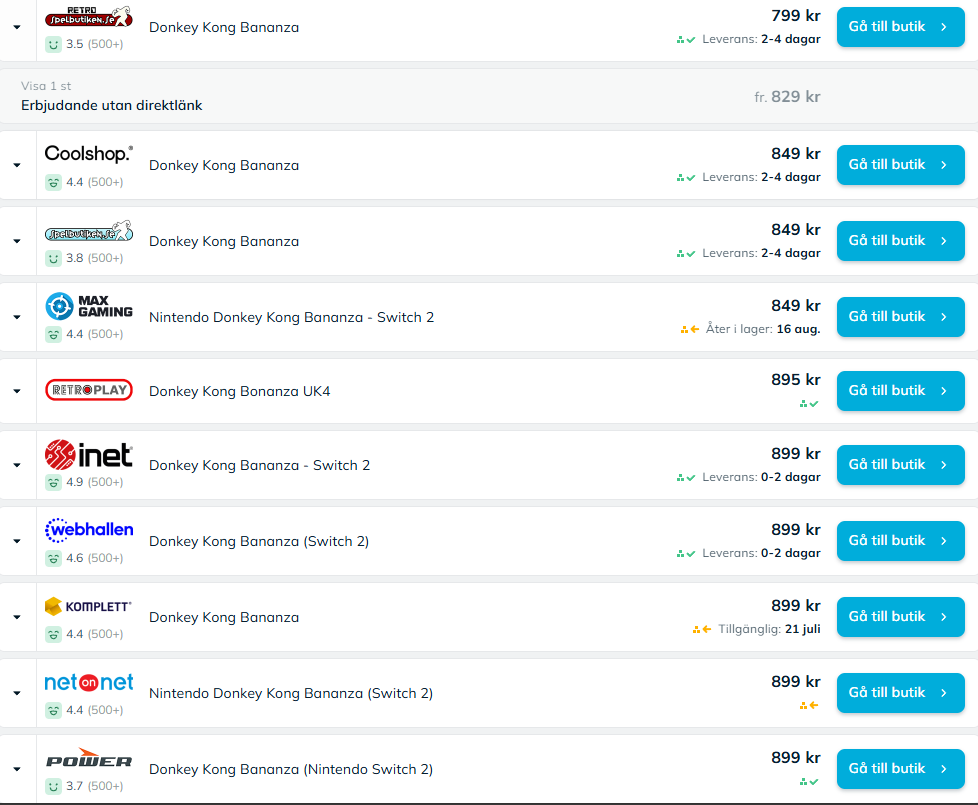This screenshot has width=978, height=805.
Task: Click Coolshop 4.4 rating smiley icon
Action: [x=54, y=183]
